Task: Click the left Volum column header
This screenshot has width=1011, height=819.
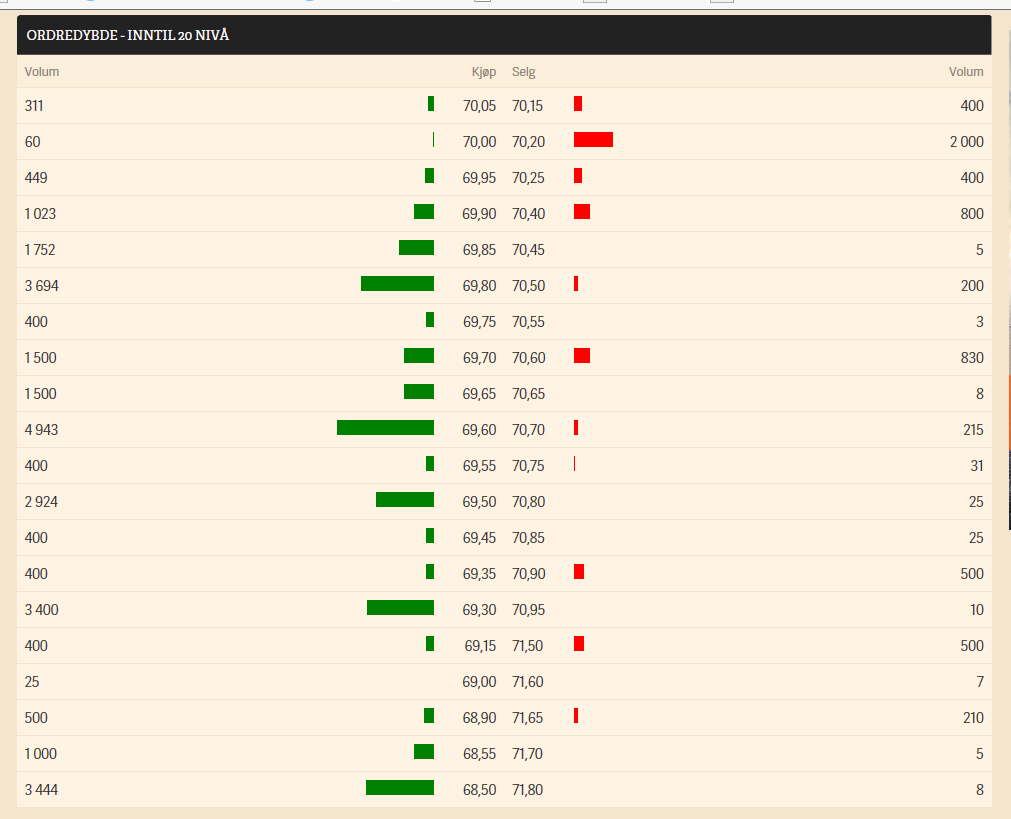Action: click(x=42, y=72)
